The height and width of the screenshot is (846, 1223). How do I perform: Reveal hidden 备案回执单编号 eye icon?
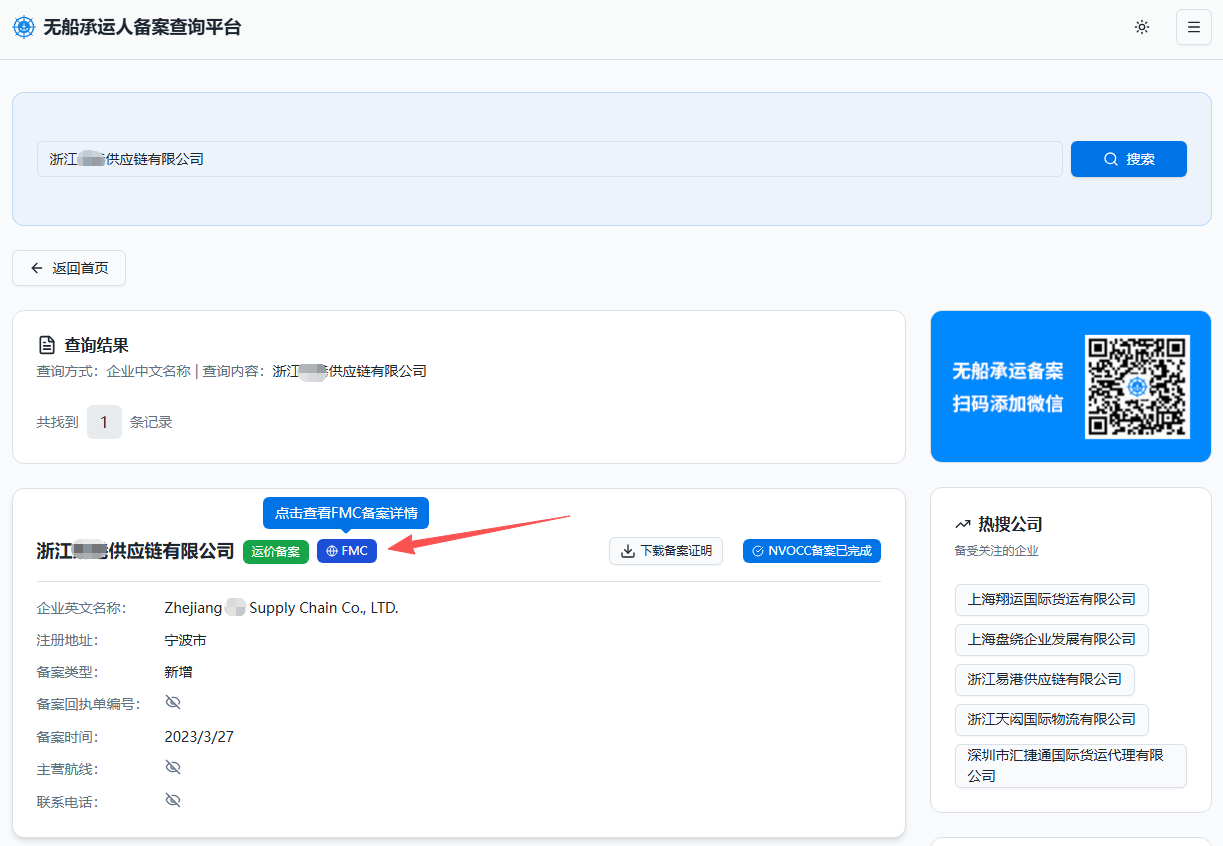(173, 703)
